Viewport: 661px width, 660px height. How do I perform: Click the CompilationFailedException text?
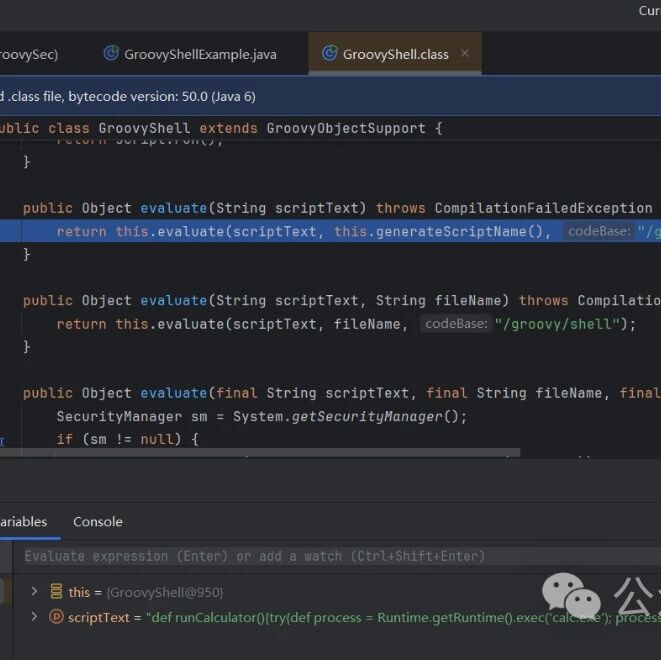pyautogui.click(x=544, y=208)
